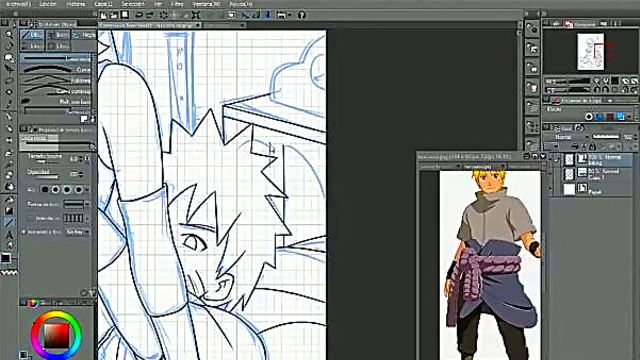Switch to the Negr sub tool group

coord(84,35)
